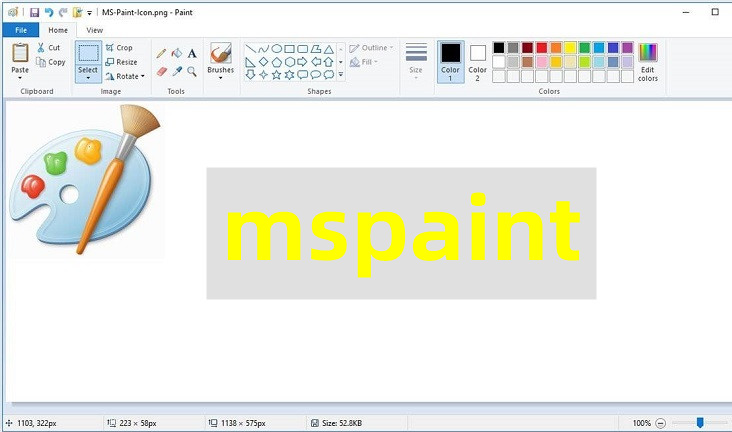Open the Rotate dropdown menu

(x=142, y=76)
